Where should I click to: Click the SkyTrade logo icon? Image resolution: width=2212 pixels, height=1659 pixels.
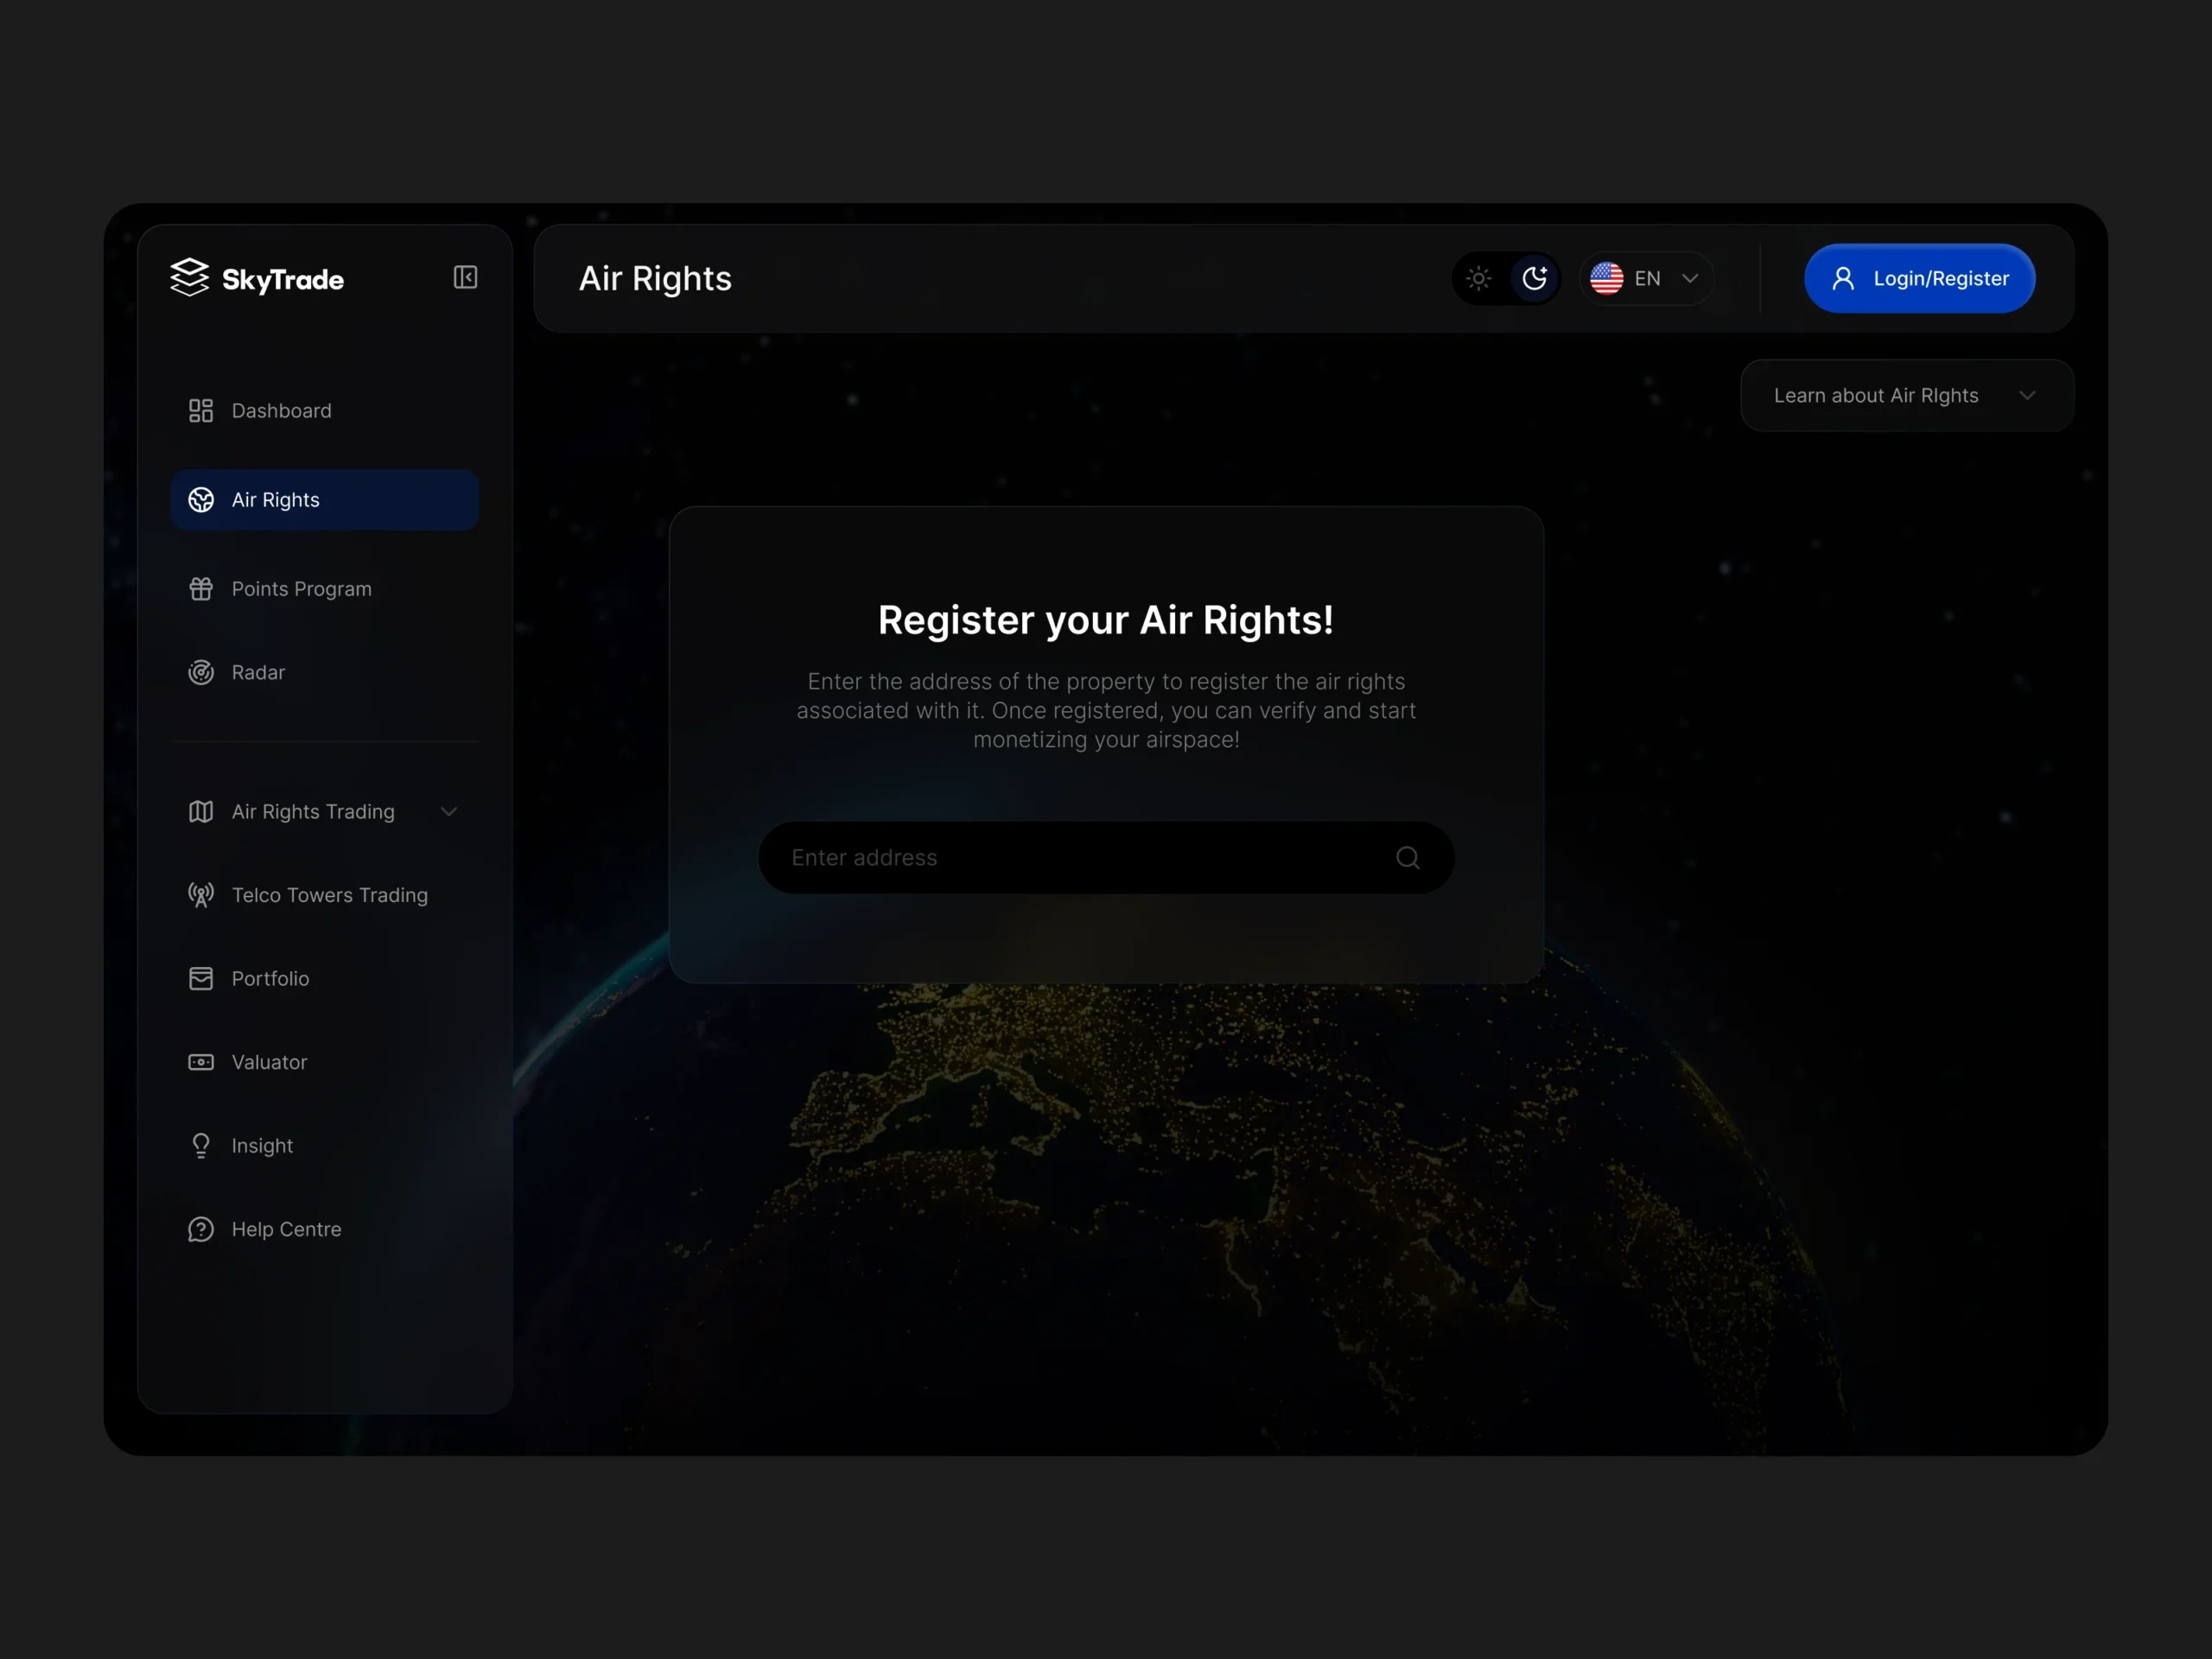click(189, 277)
